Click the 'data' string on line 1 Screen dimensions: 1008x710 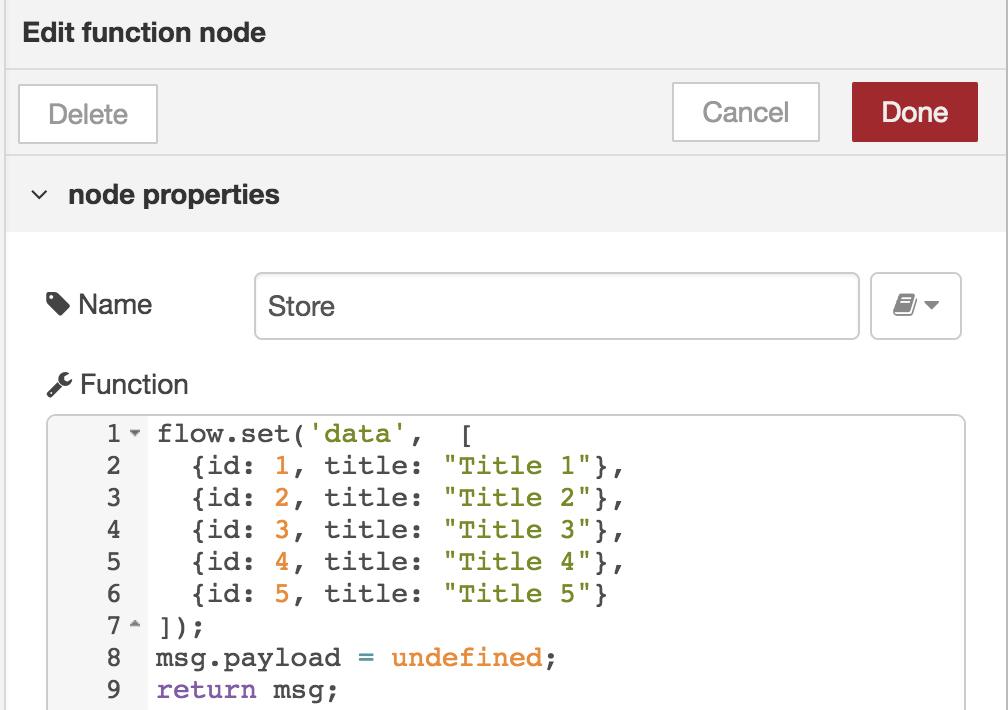pyautogui.click(x=357, y=434)
